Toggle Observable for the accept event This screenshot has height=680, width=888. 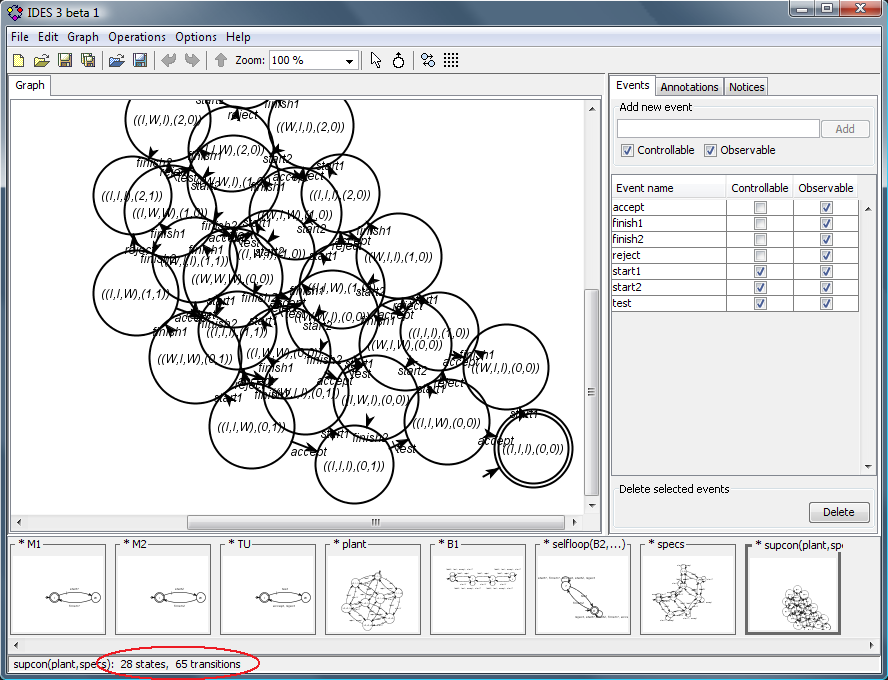click(x=826, y=208)
